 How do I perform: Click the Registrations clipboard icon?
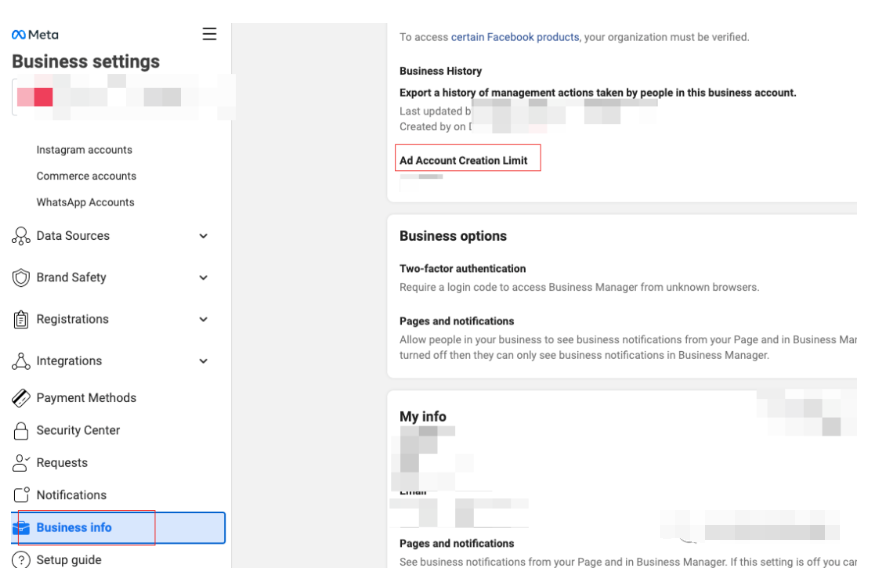tap(21, 320)
